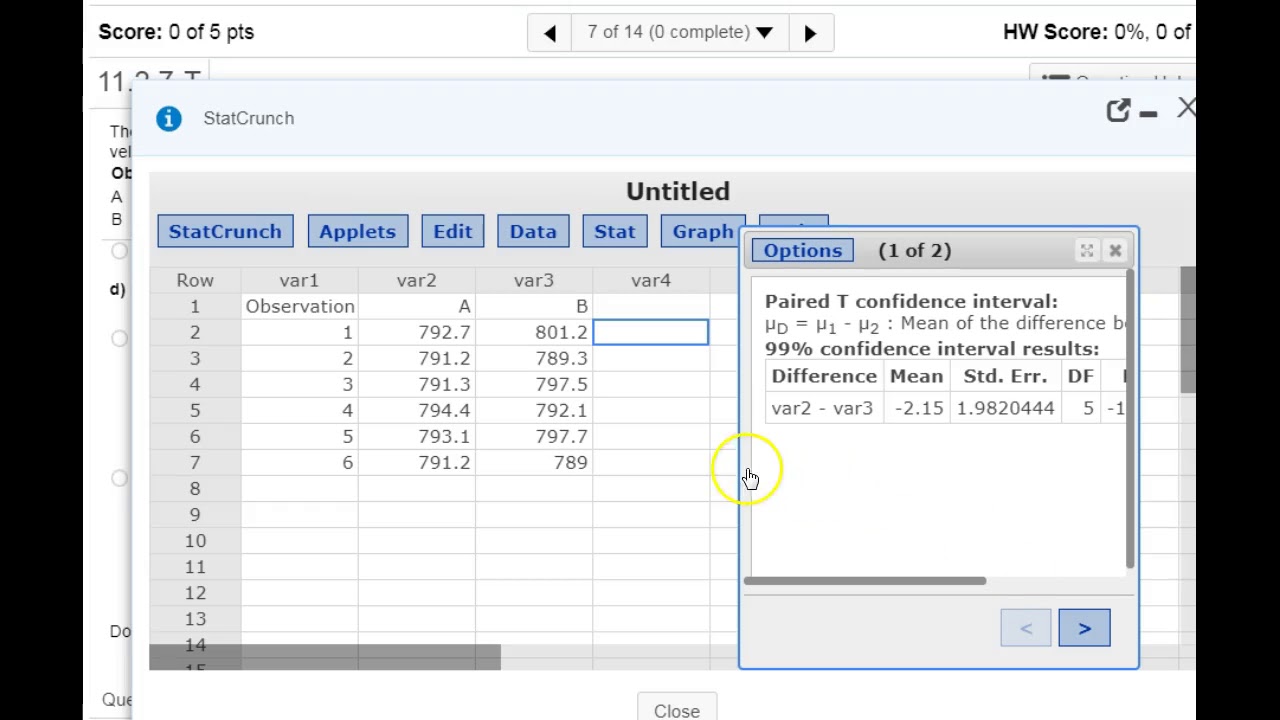Go to previous question arrow
This screenshot has height=720, width=1280.
click(x=549, y=32)
